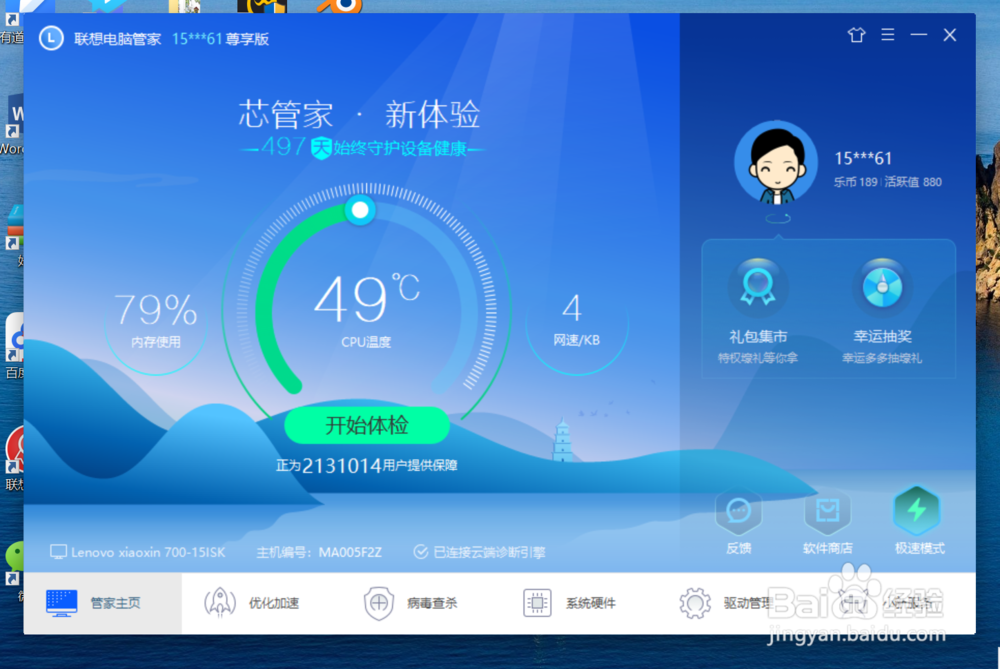Open 礼包集市 gift market

(758, 311)
